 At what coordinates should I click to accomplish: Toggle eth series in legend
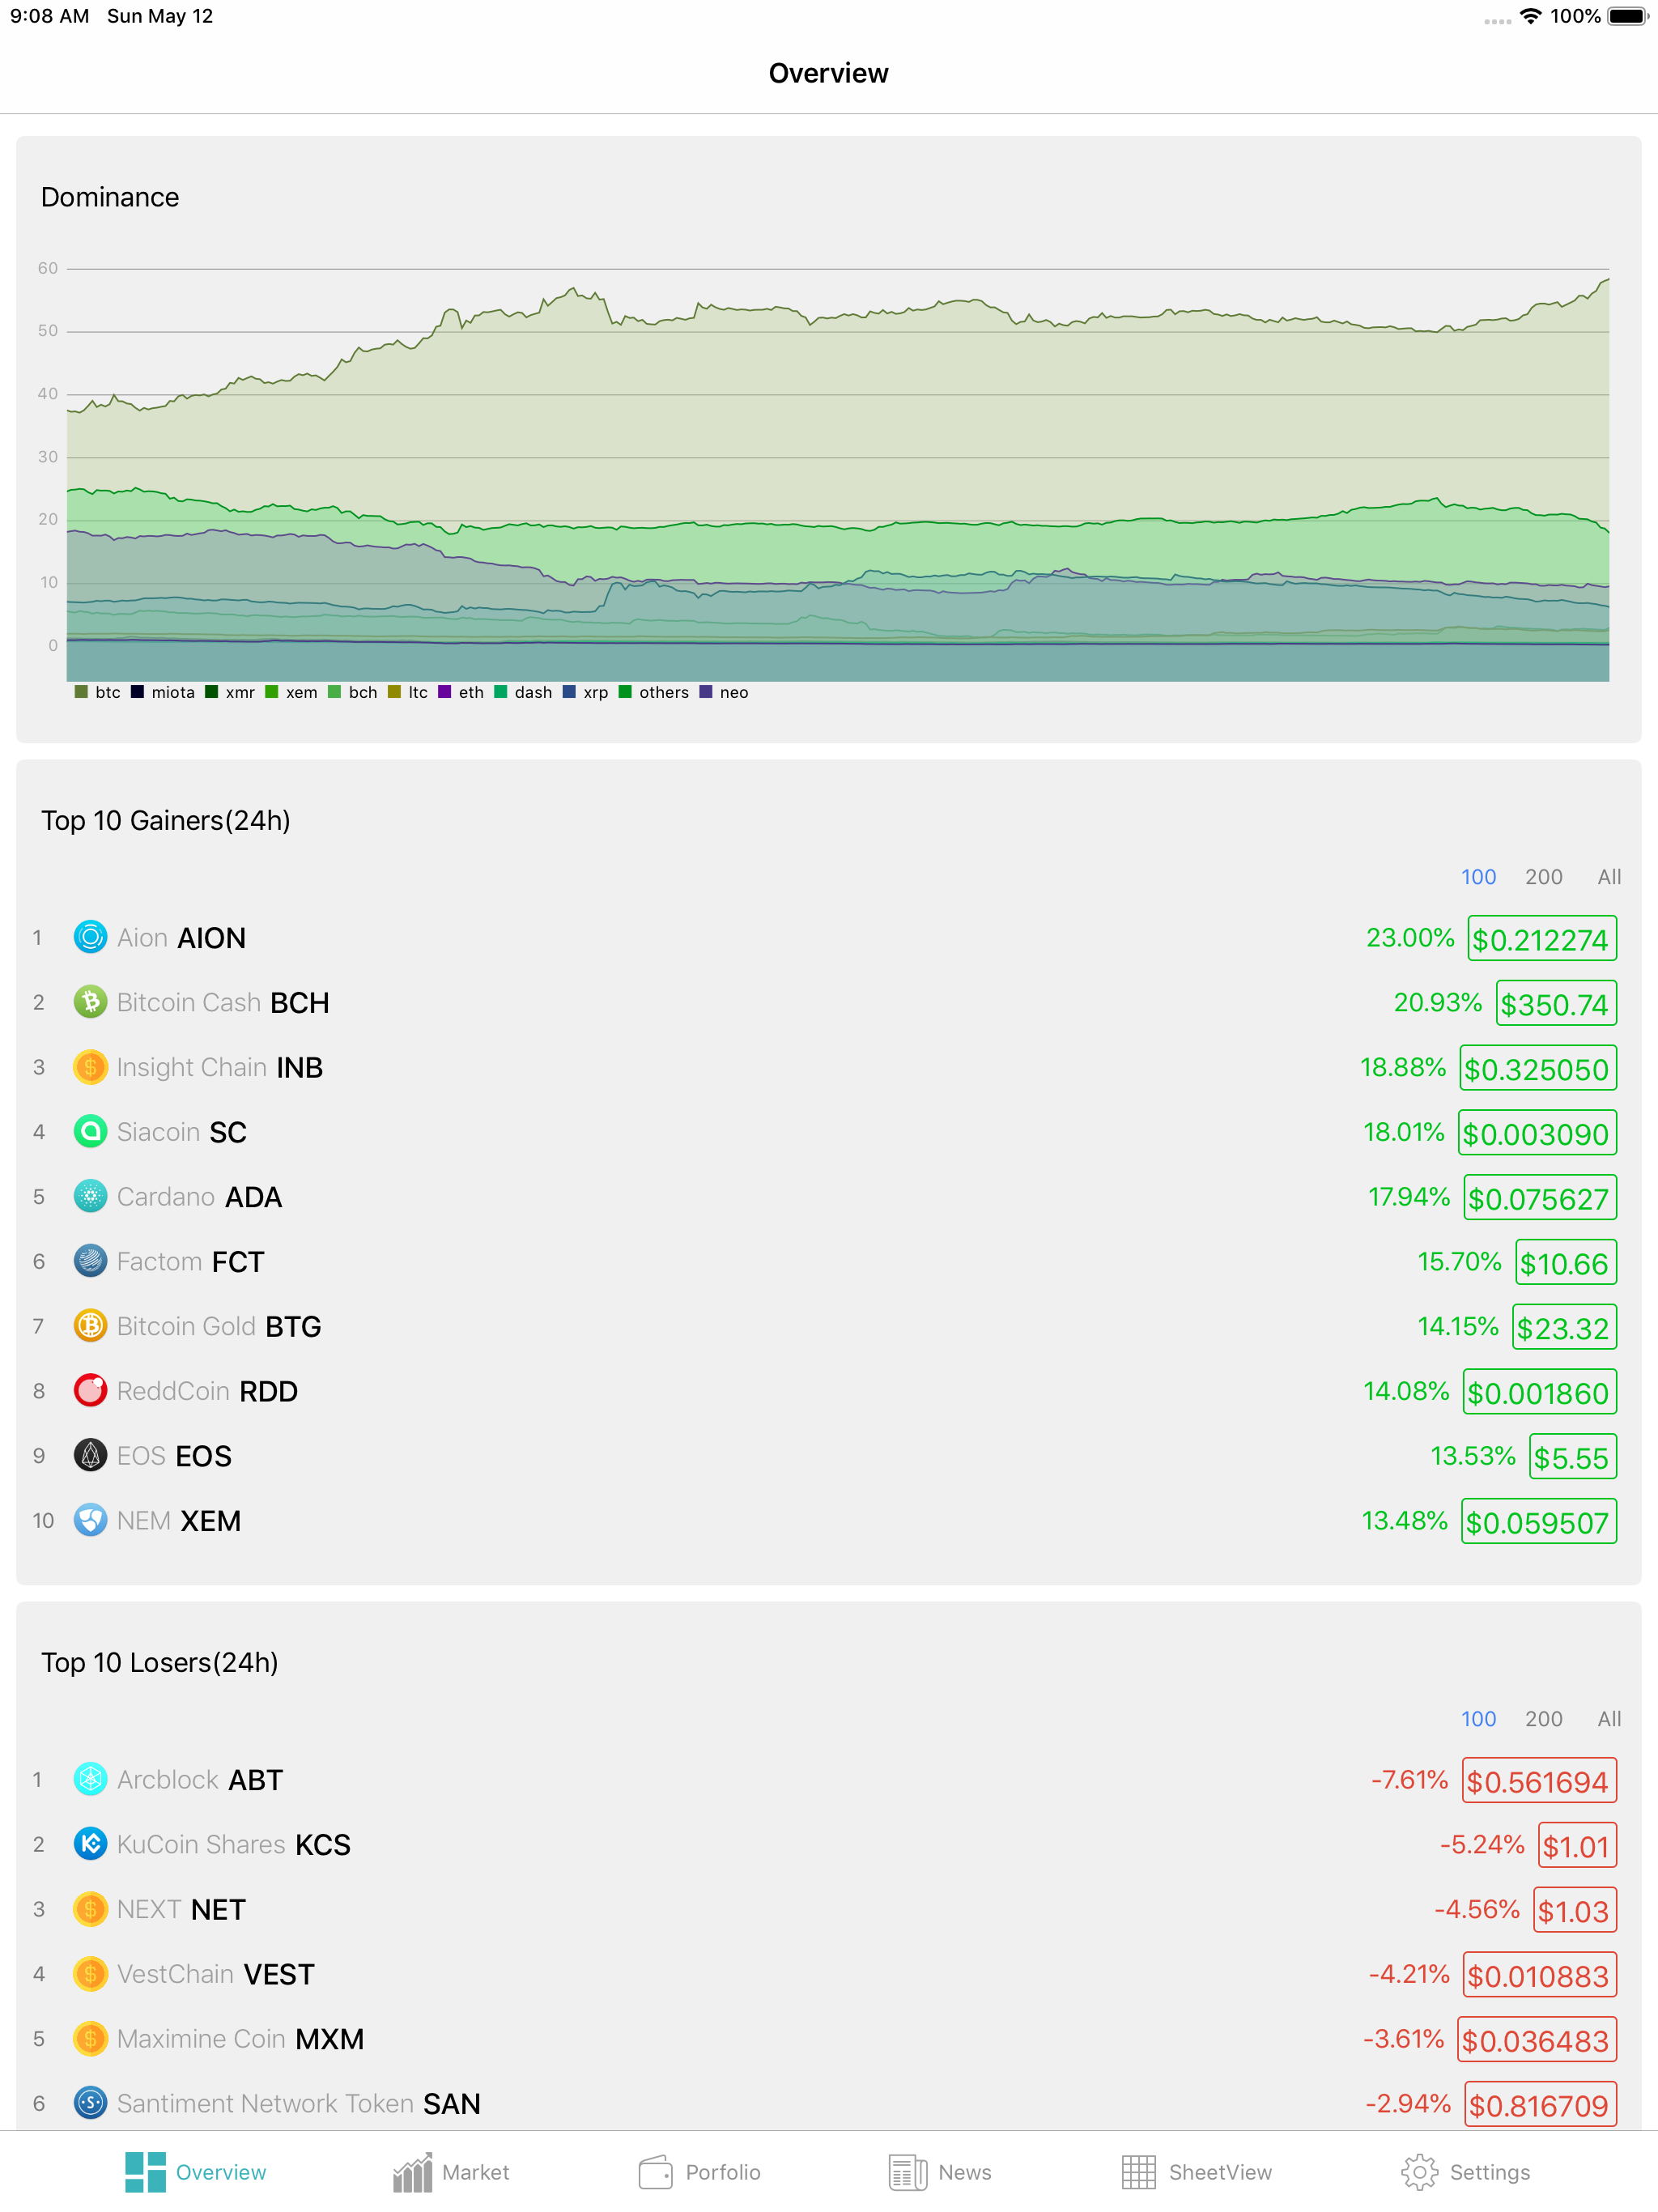pyautogui.click(x=461, y=692)
